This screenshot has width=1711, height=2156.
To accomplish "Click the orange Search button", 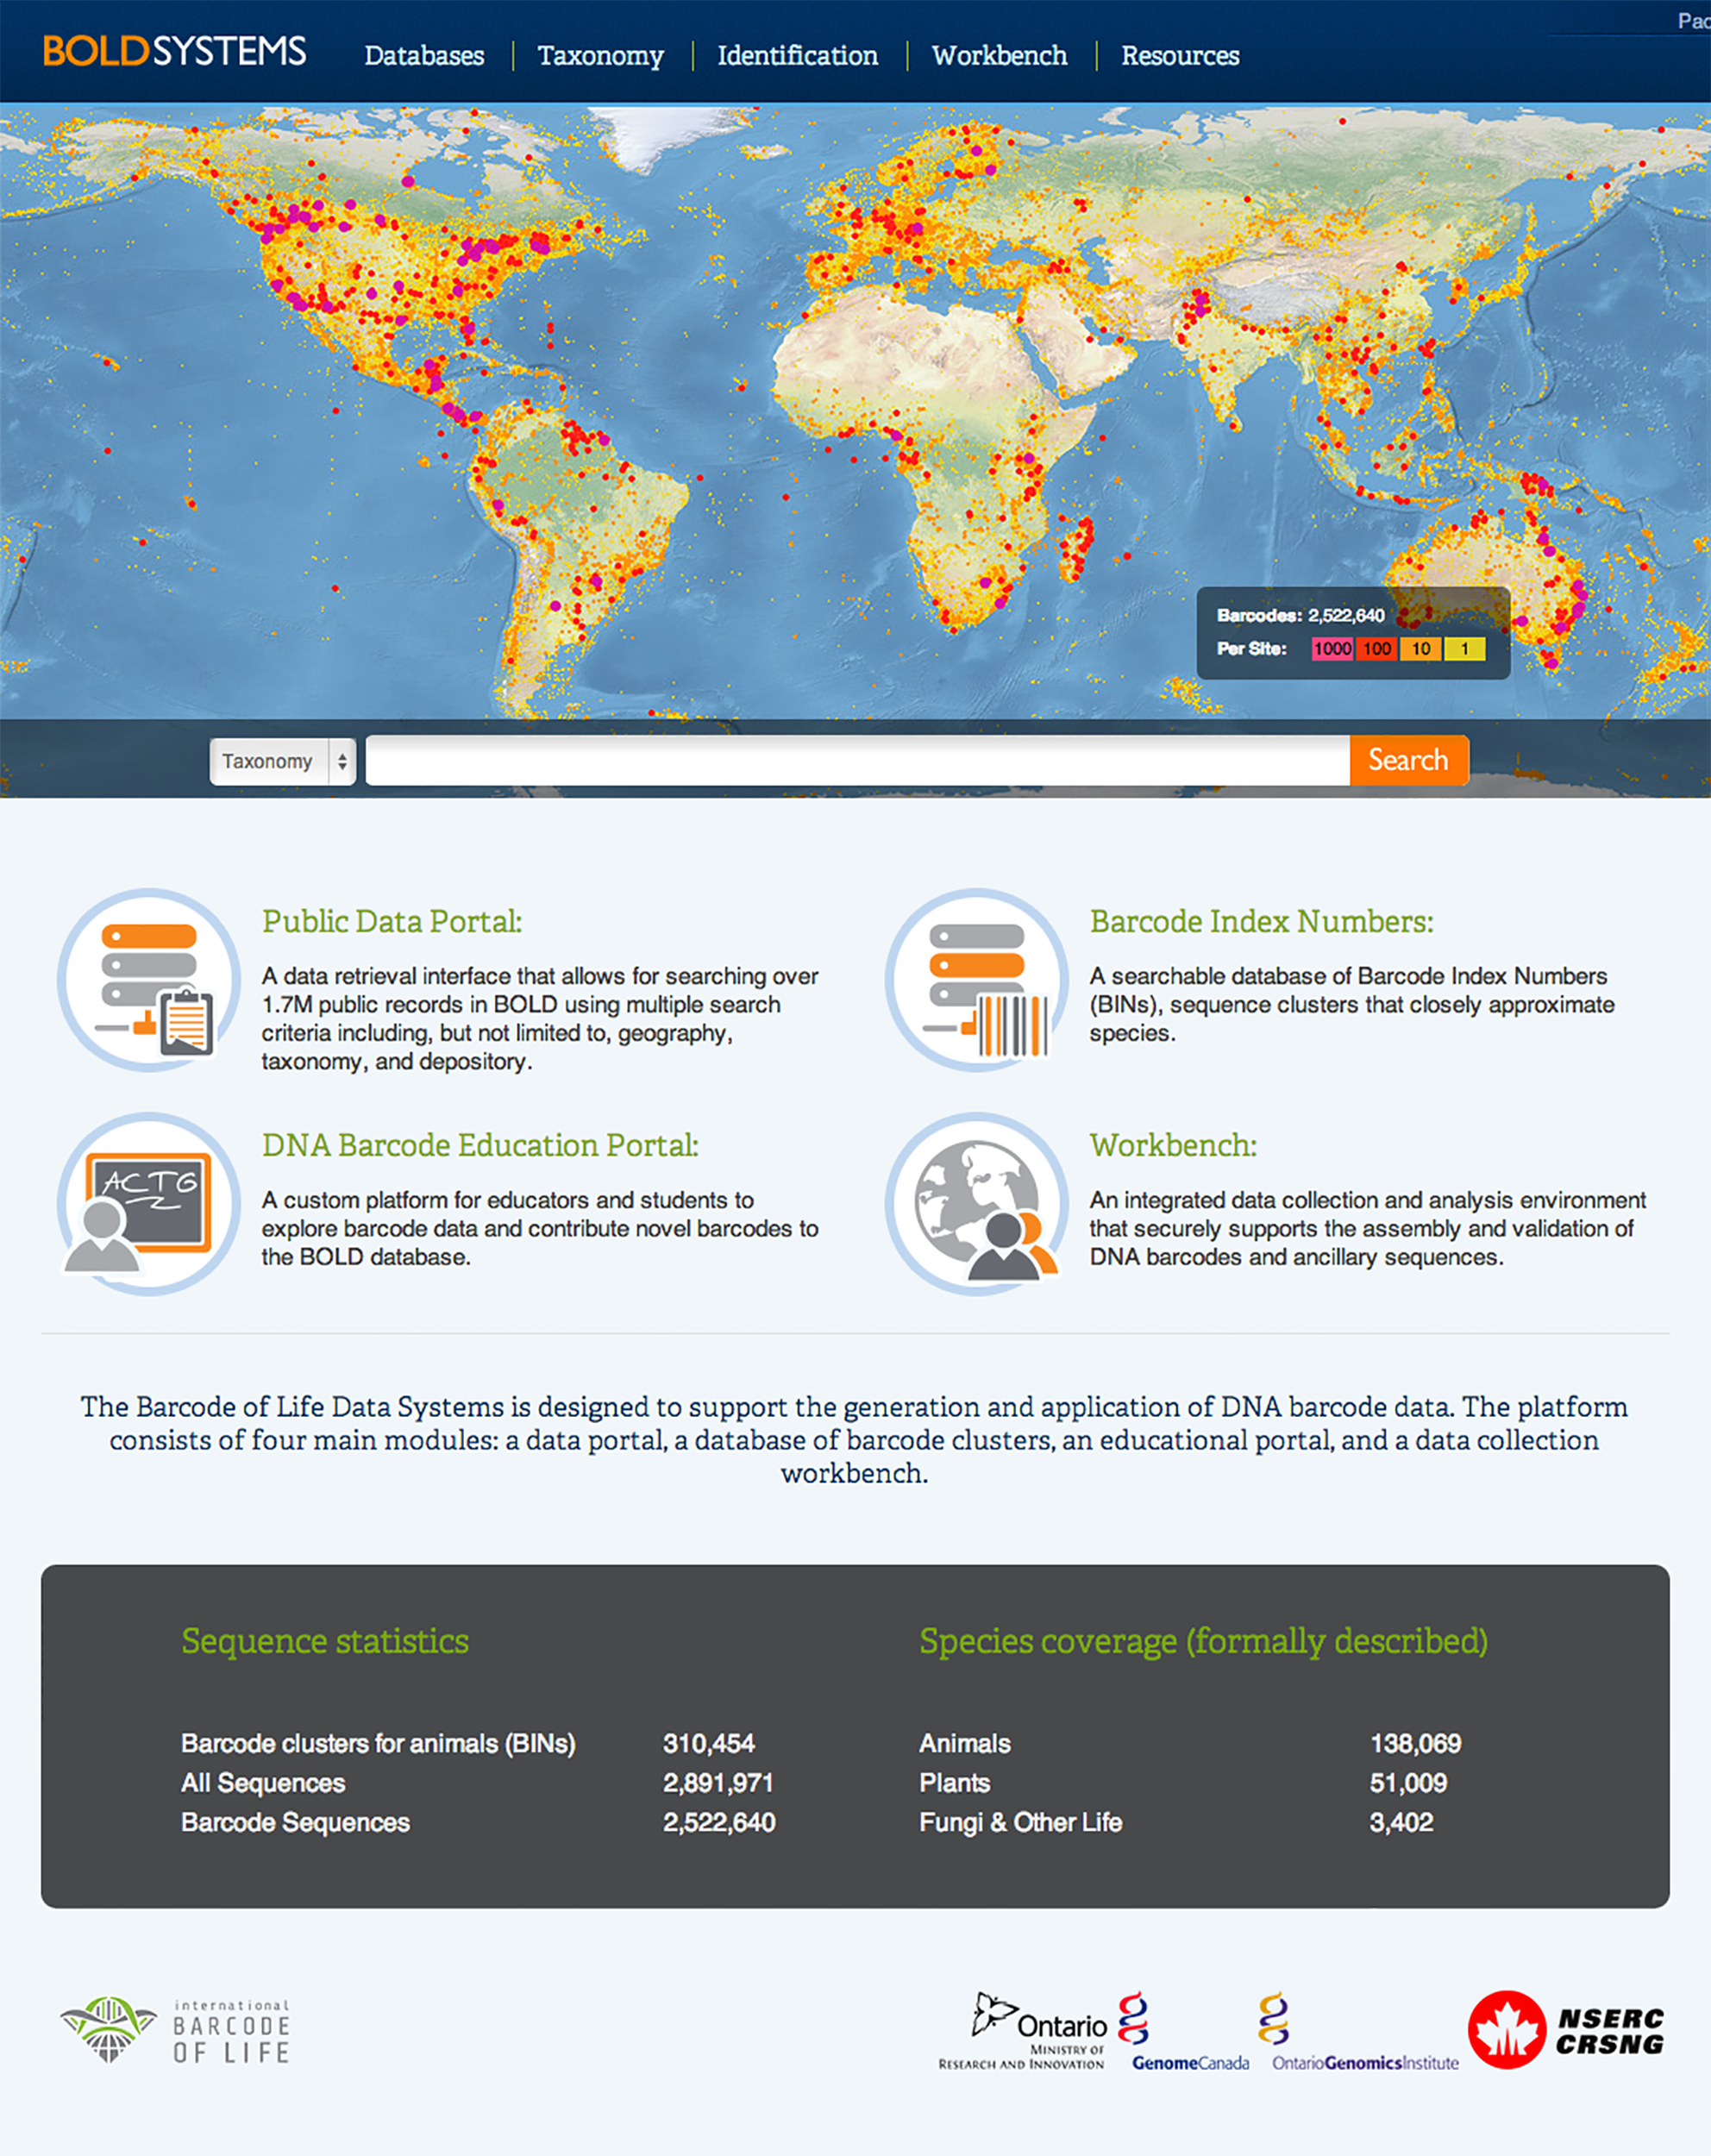I will (1409, 760).
